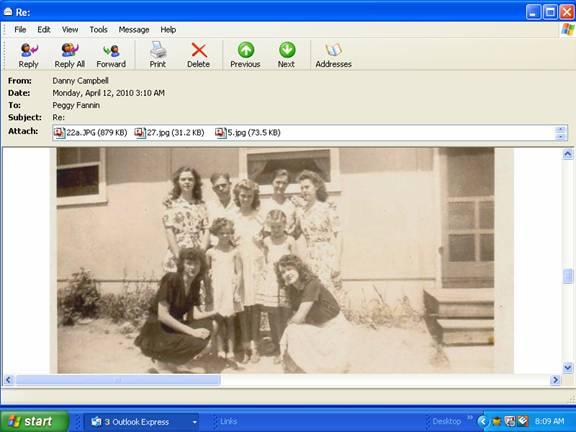Expand the Outlook Express taskbar group arrow

pos(195,422)
